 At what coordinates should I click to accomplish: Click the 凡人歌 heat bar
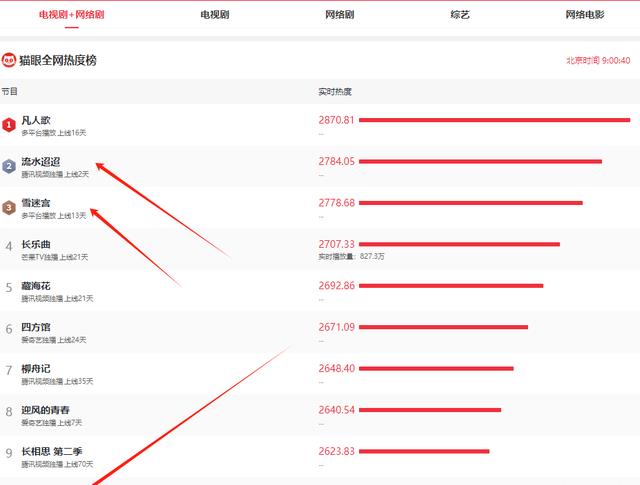point(495,120)
